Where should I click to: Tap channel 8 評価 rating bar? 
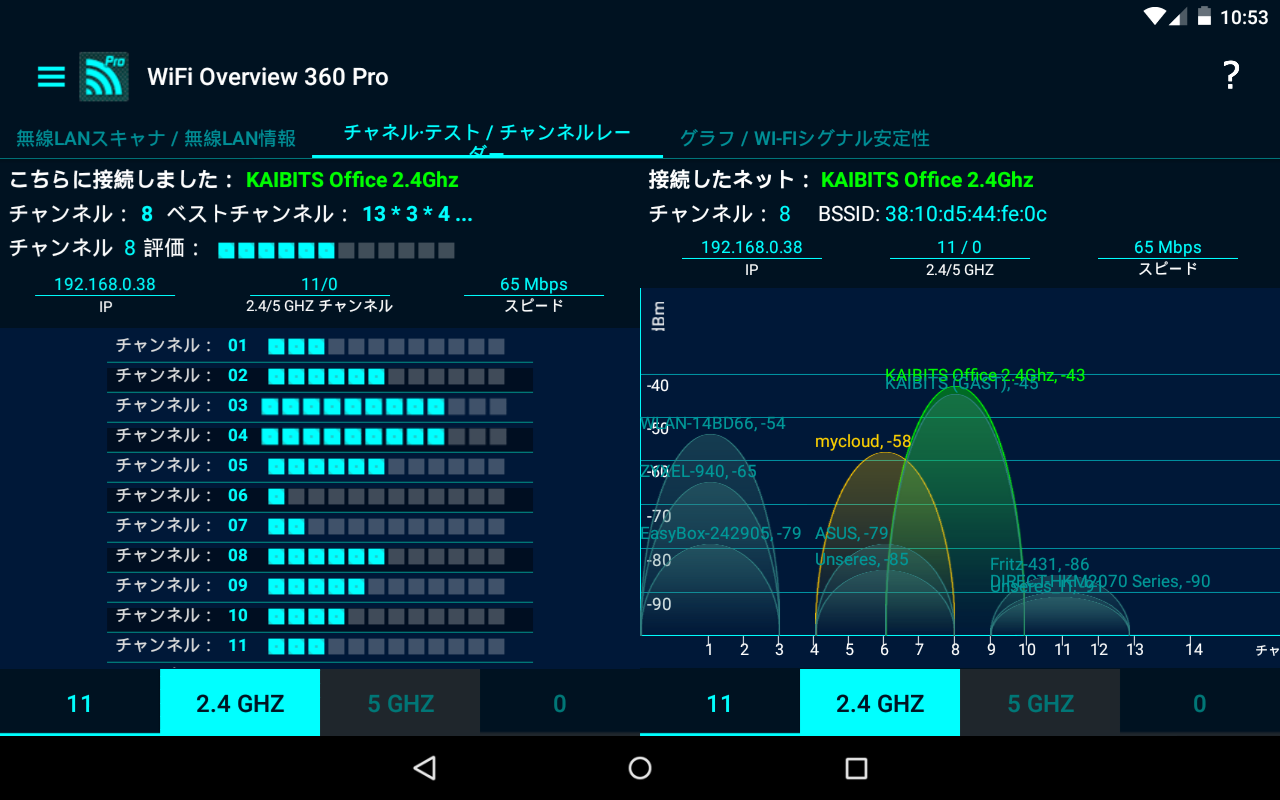coord(336,250)
